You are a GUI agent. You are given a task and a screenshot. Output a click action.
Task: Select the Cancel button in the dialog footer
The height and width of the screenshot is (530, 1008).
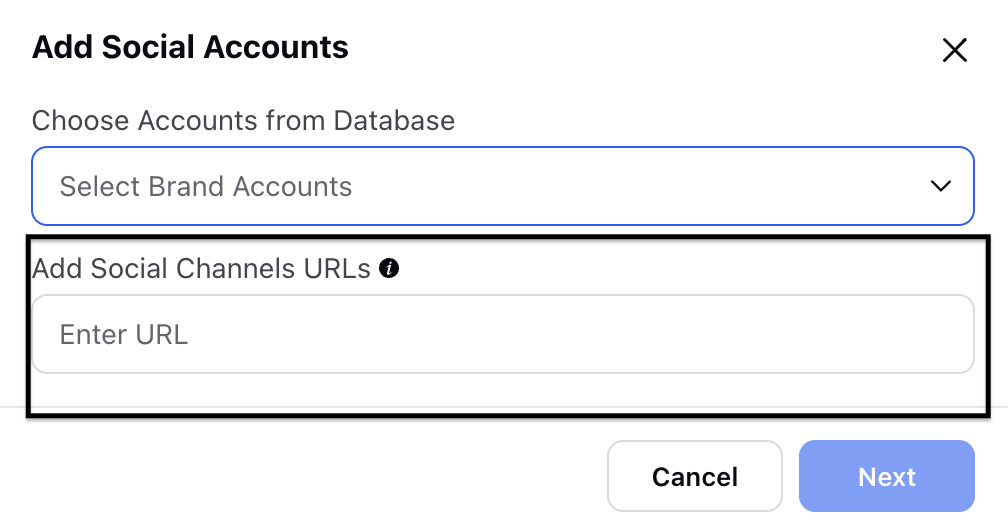tap(694, 476)
